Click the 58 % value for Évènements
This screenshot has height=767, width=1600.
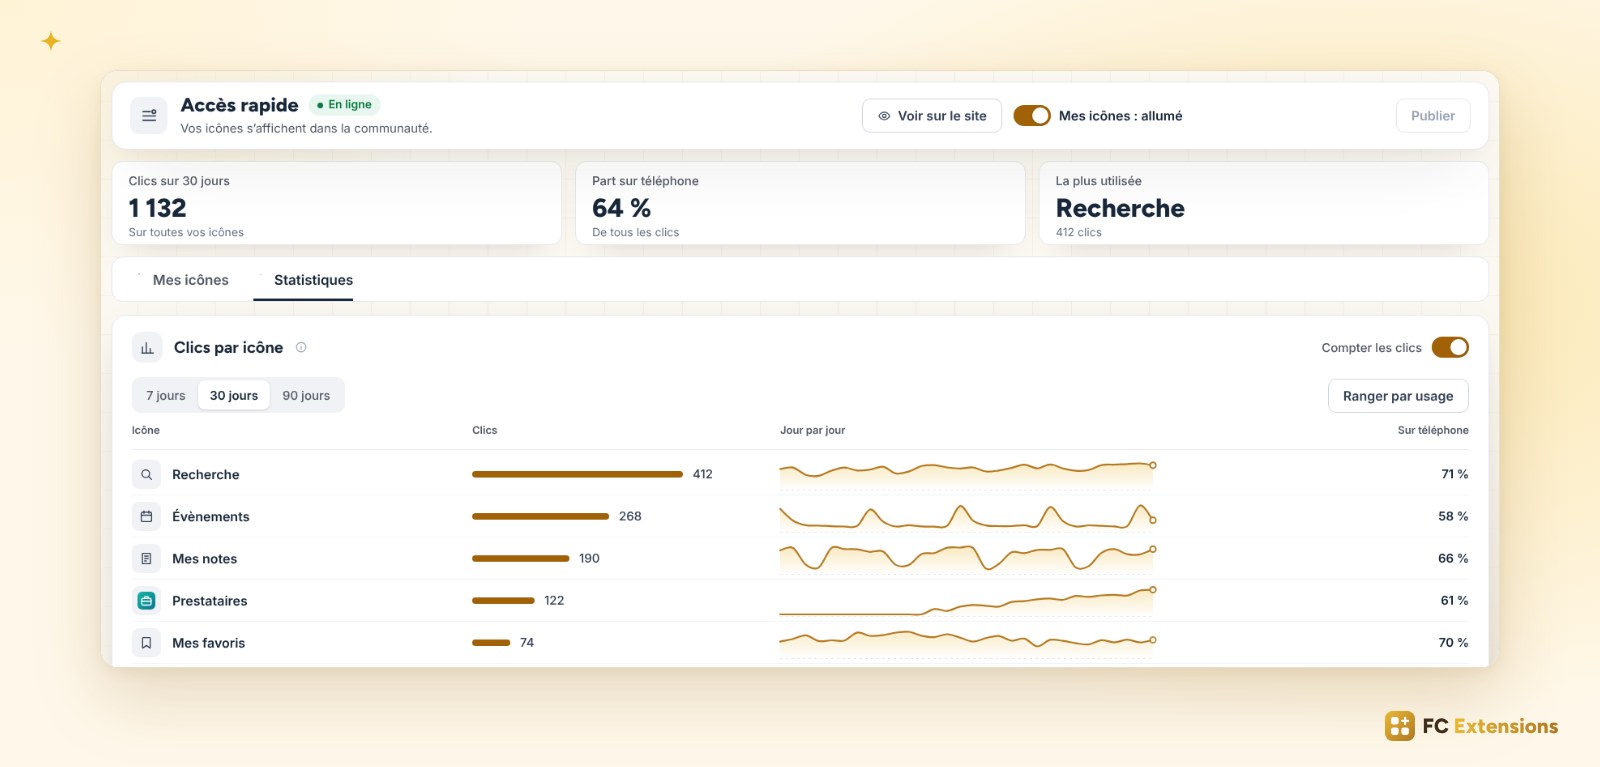(1453, 516)
